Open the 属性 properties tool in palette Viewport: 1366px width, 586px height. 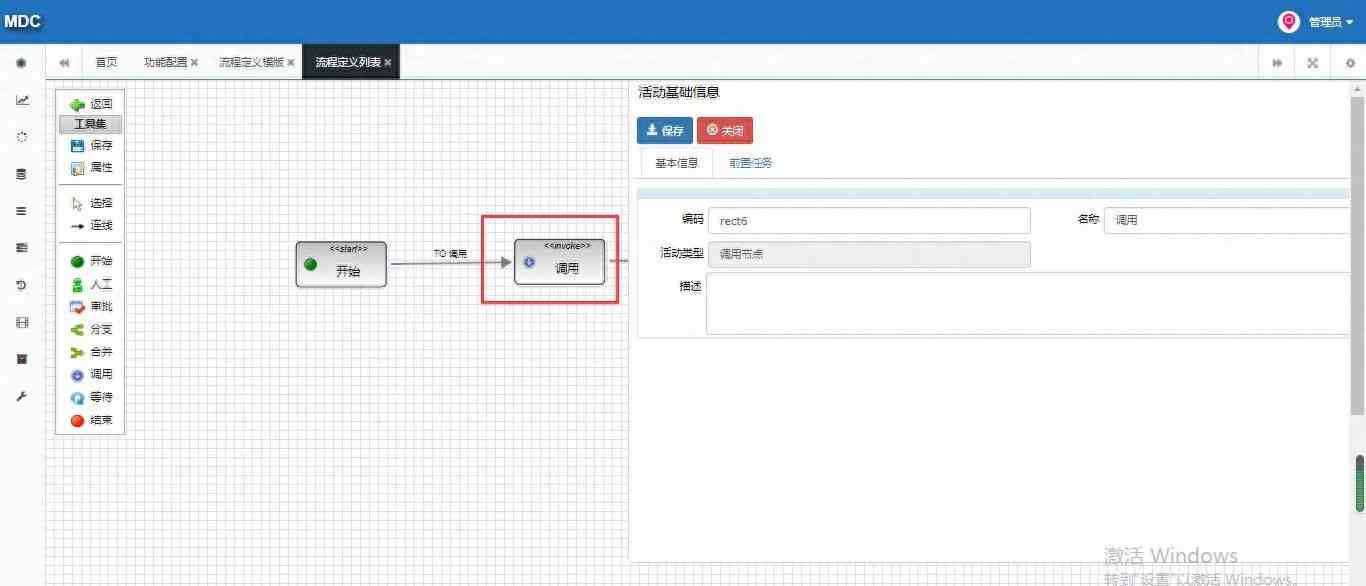click(91, 168)
